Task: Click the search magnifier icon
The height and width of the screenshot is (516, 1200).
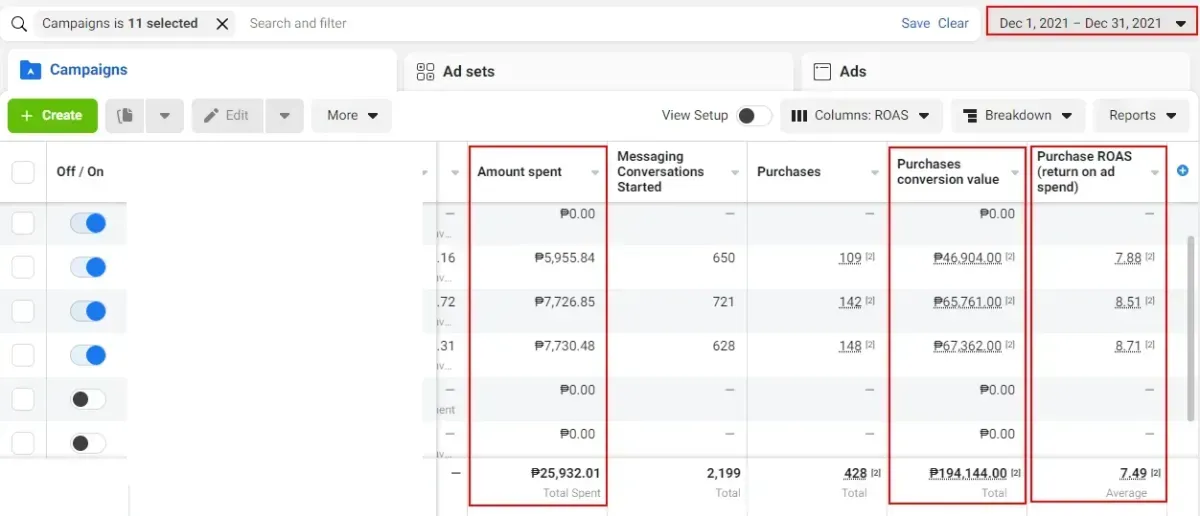Action: 18,24
